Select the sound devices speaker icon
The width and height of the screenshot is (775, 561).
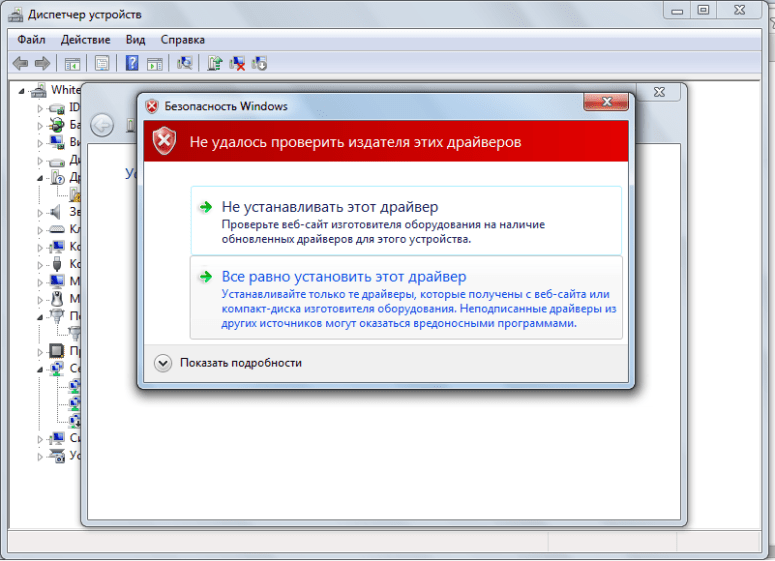coord(55,212)
